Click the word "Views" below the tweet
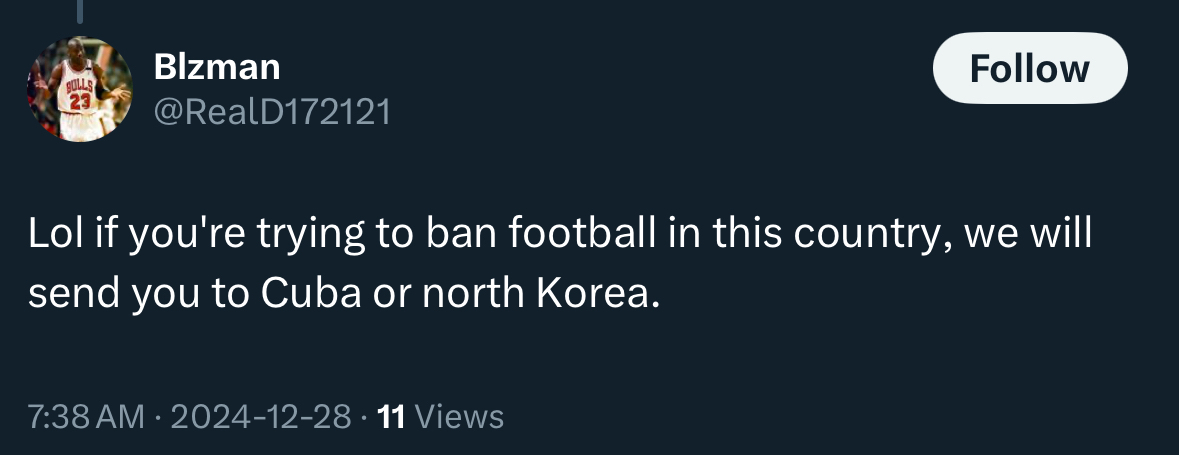 pos(458,416)
